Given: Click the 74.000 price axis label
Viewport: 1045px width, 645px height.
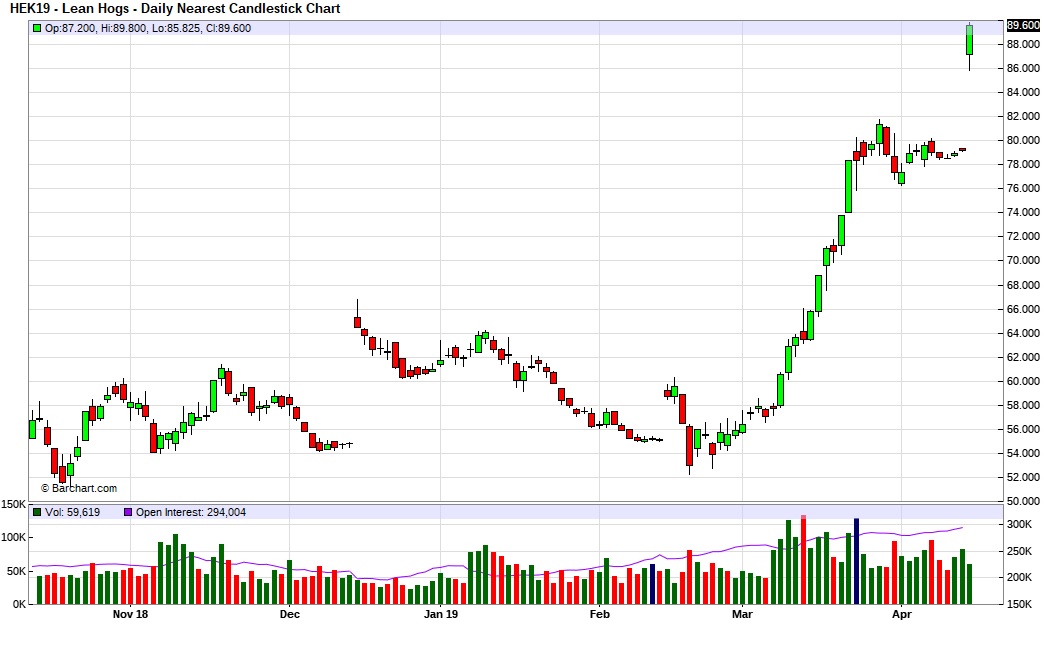Looking at the screenshot, I should point(1023,212).
